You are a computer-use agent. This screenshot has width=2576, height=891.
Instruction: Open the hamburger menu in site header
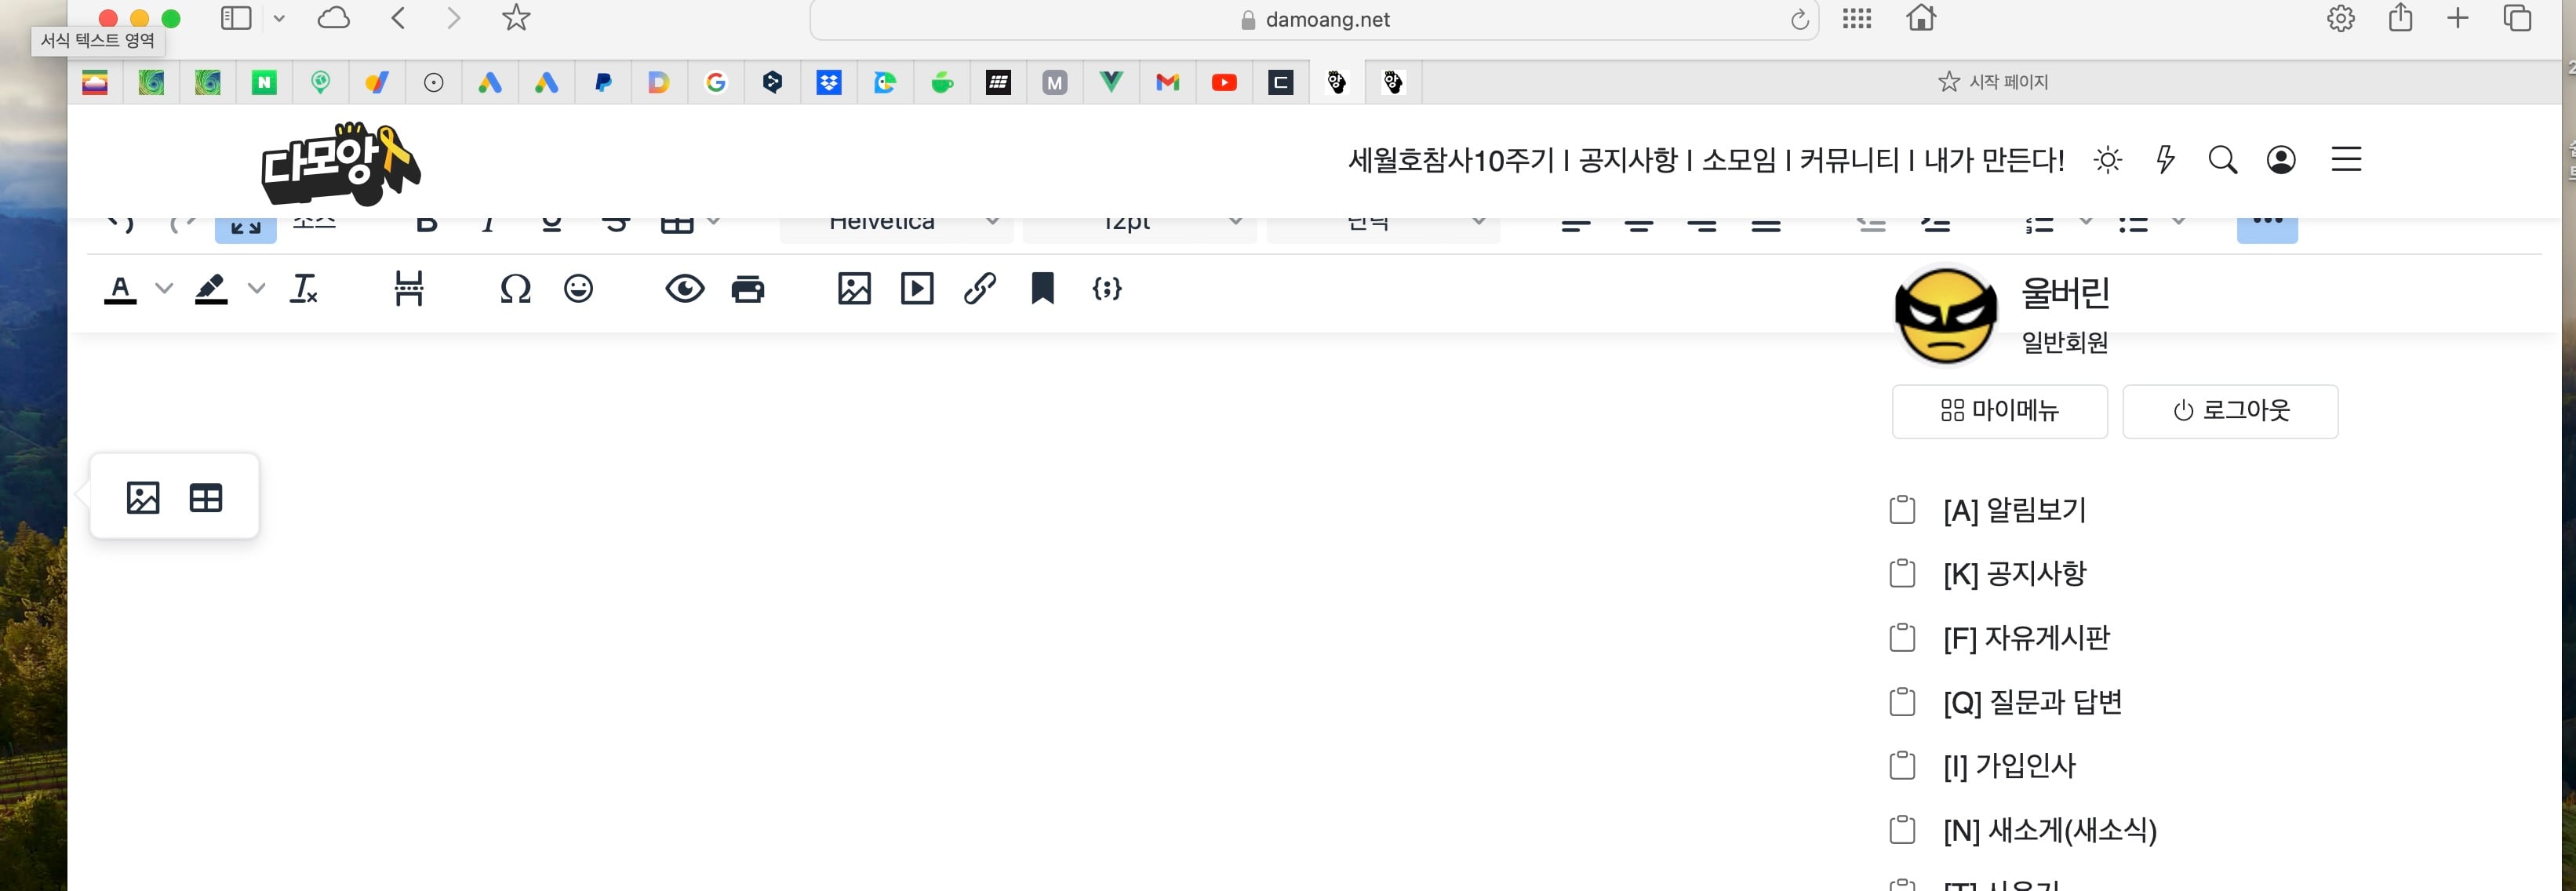point(2346,160)
